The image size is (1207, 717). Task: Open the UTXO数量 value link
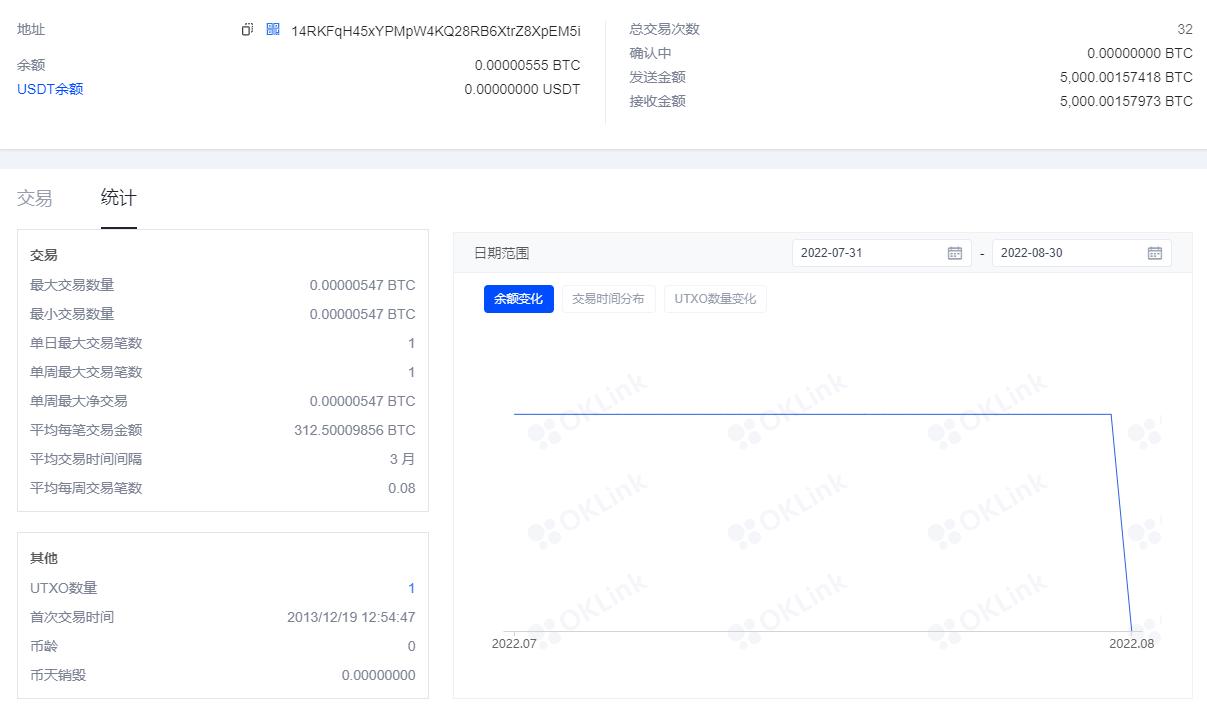(x=412, y=588)
